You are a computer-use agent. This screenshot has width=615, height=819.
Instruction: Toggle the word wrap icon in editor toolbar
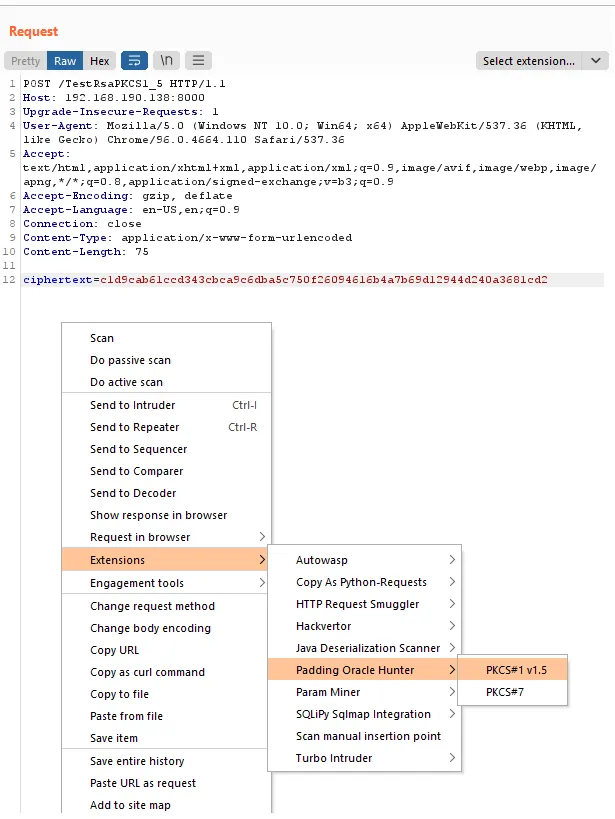point(134,61)
